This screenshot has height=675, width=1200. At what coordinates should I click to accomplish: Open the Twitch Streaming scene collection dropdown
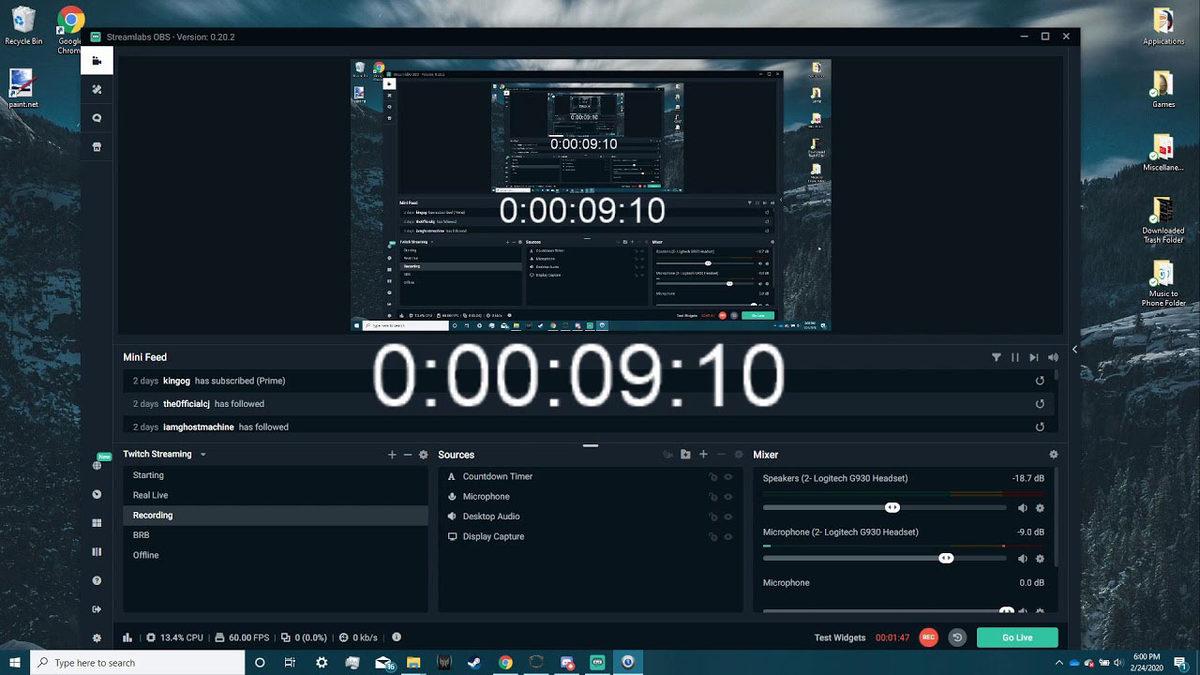click(x=202, y=454)
